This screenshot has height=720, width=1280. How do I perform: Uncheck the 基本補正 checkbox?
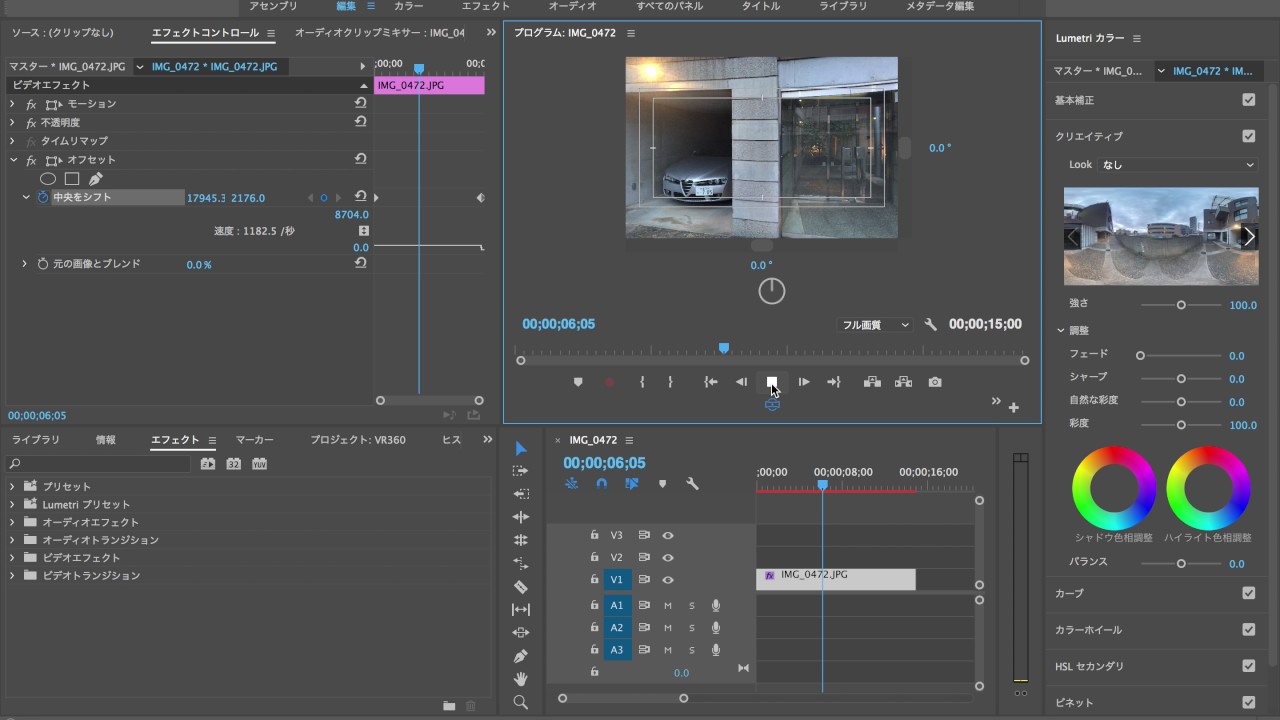click(x=1248, y=100)
